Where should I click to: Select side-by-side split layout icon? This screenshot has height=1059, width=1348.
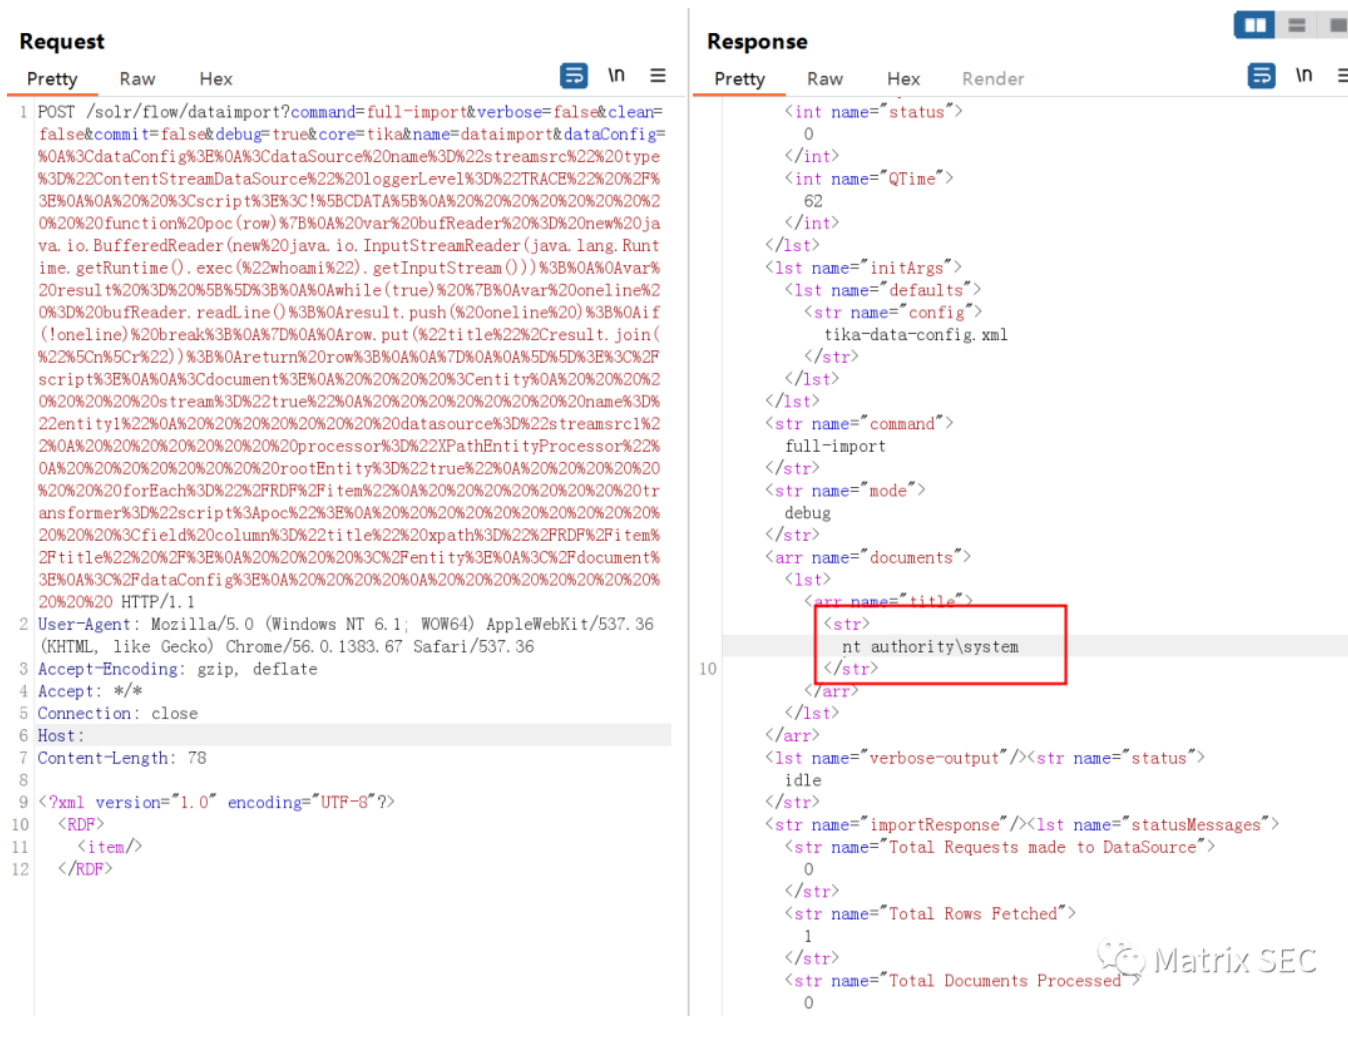1255,25
